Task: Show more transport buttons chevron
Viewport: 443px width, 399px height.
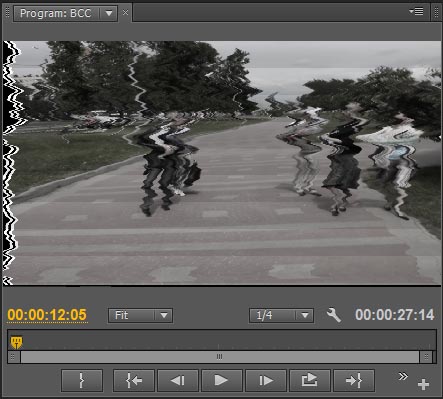Action: pos(403,376)
